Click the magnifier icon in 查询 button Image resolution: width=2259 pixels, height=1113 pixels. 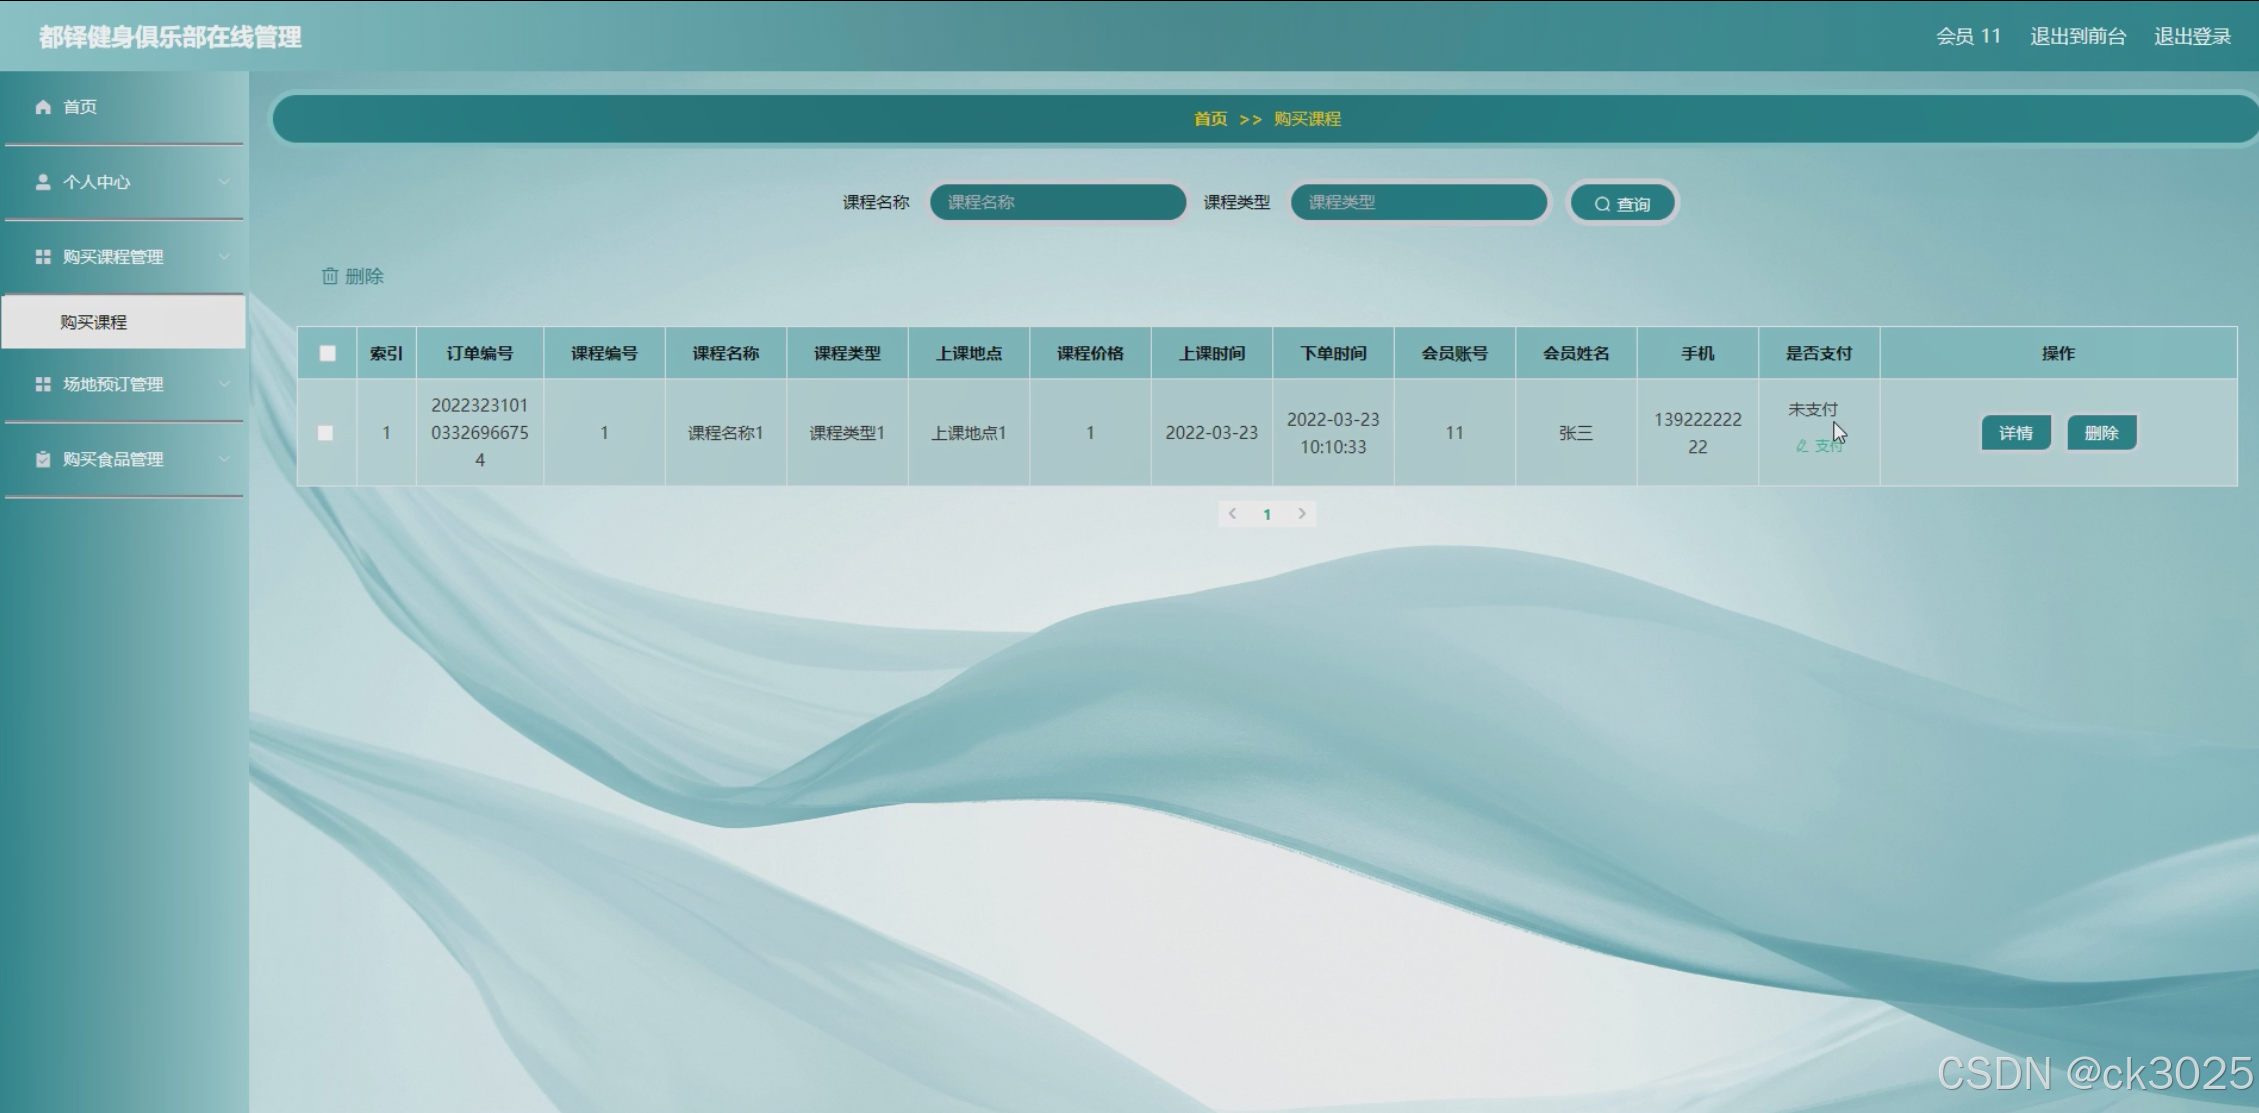tap(1602, 204)
